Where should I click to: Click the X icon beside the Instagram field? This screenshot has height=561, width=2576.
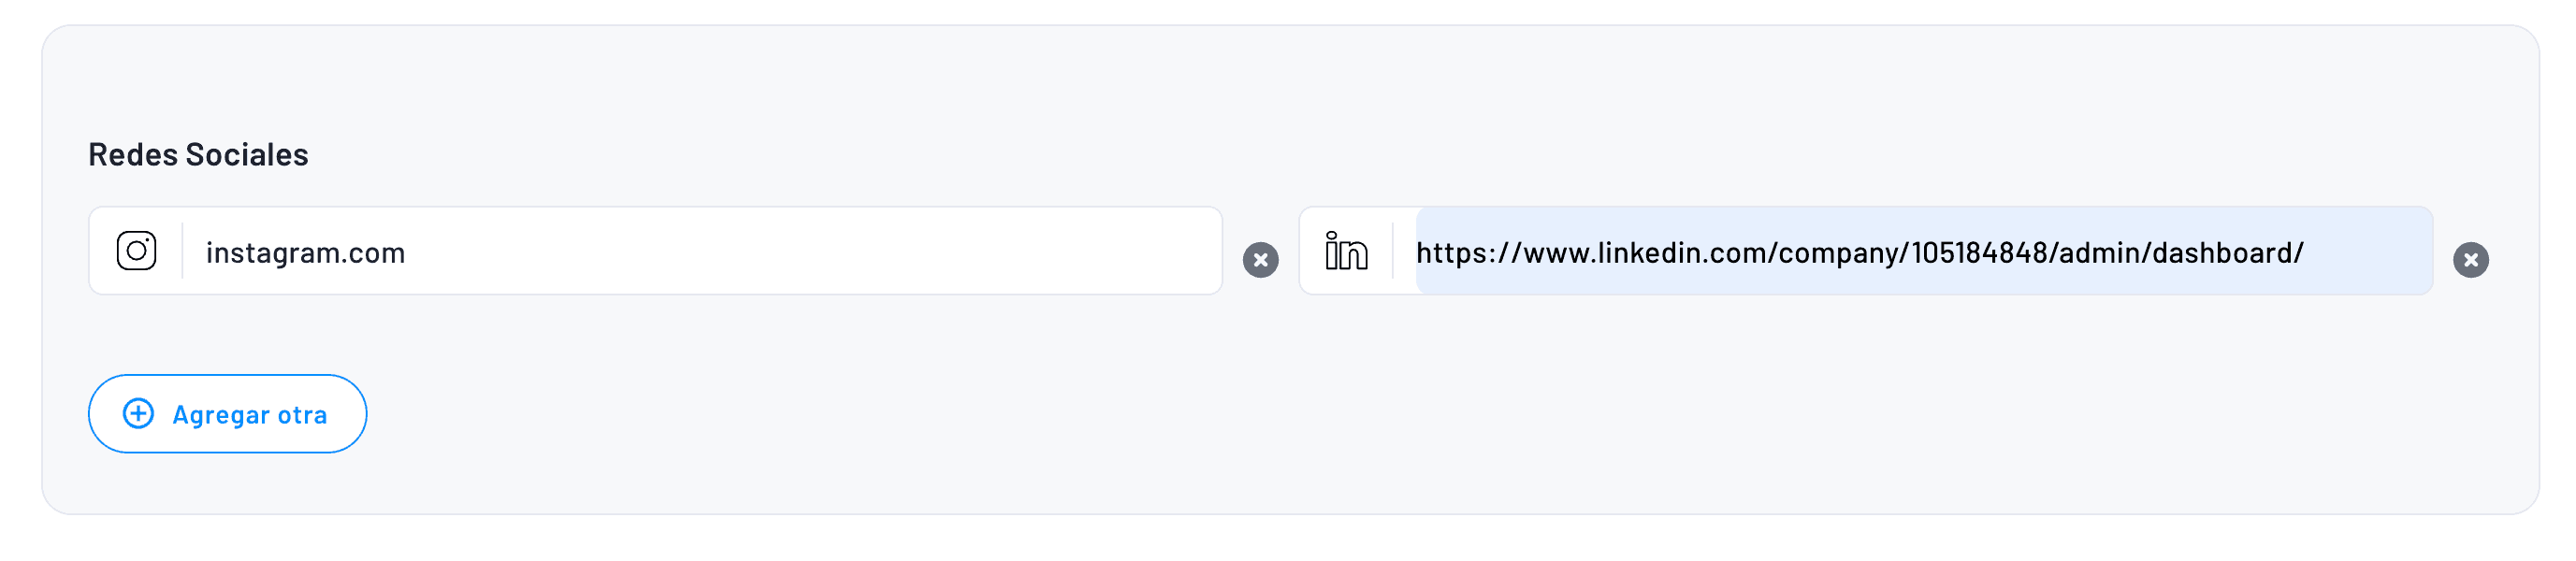pos(1260,260)
